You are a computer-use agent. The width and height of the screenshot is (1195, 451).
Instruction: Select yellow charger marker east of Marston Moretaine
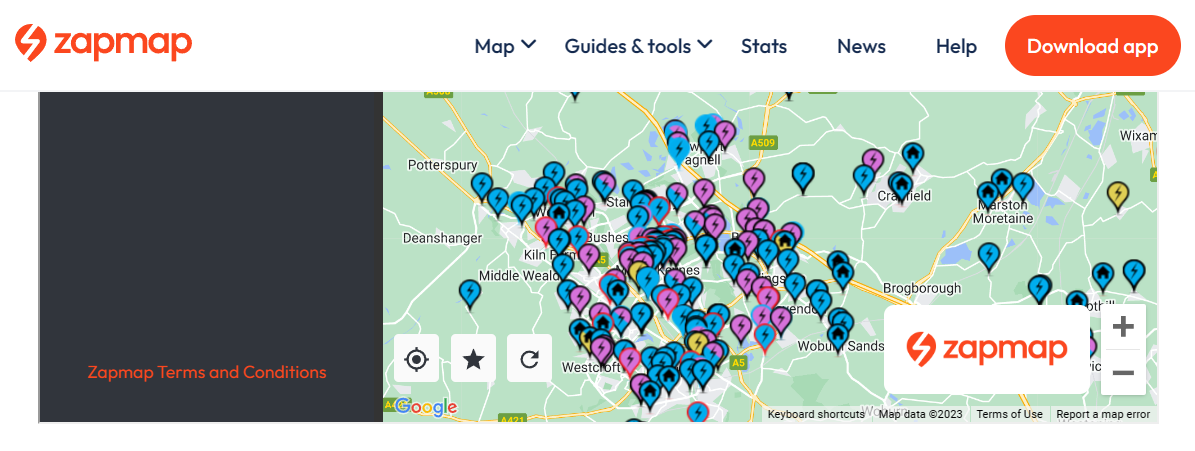[1118, 196]
